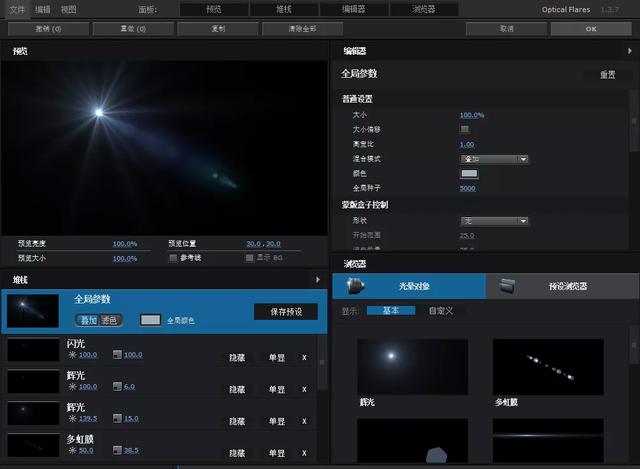Viewport: 640px width, 469px height.
Task: Click the 撤销 (0) button
Action: tap(48, 29)
